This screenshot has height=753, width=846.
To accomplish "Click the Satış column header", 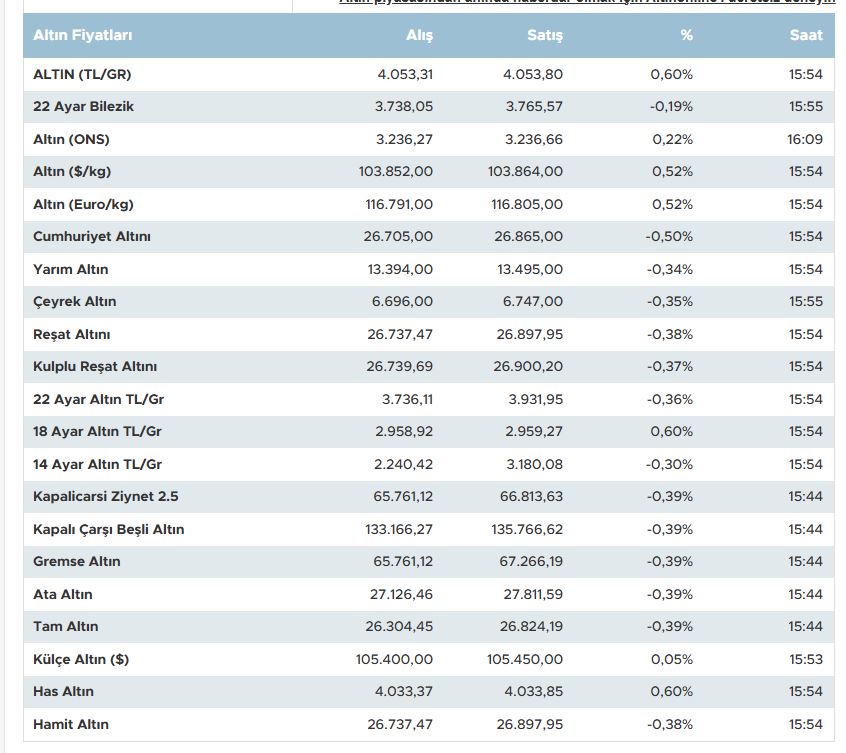I will (x=545, y=35).
